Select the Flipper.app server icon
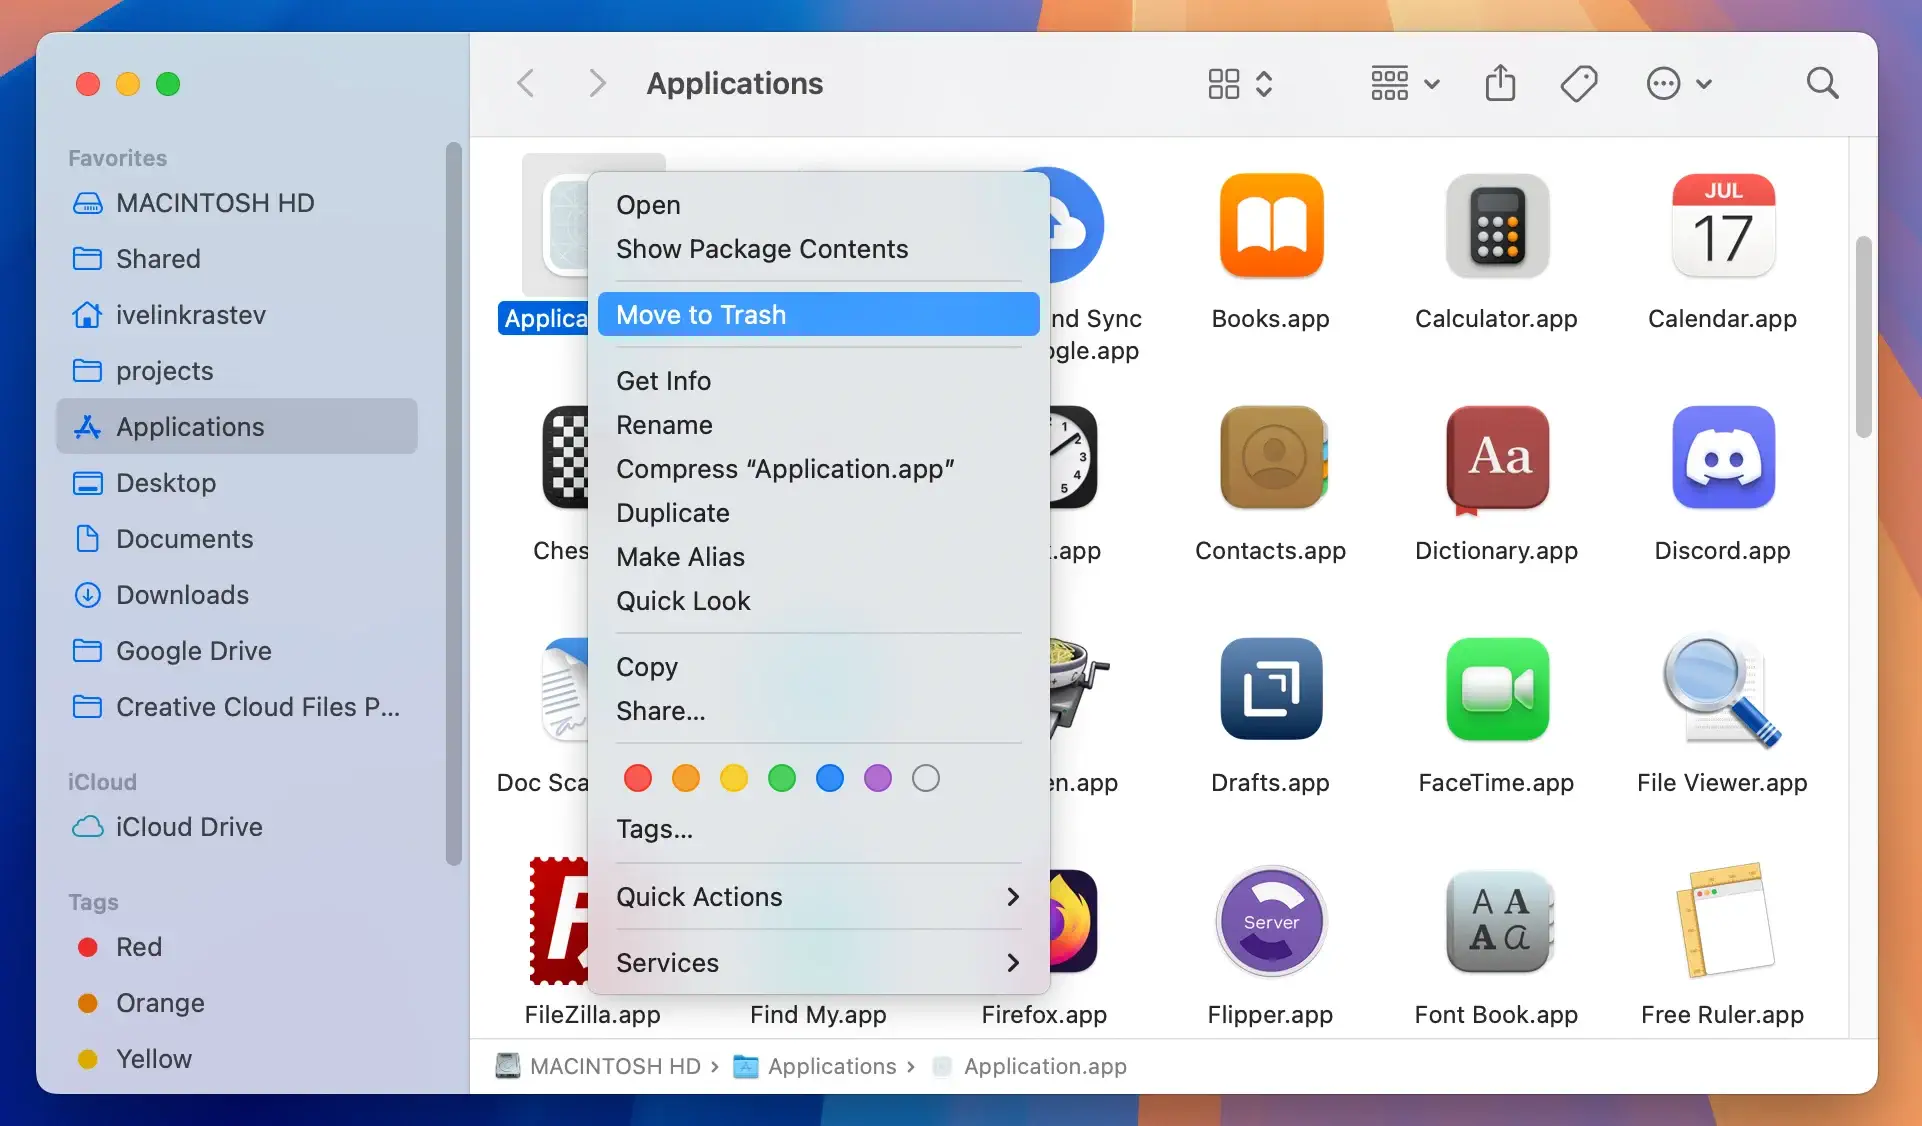 tap(1269, 922)
